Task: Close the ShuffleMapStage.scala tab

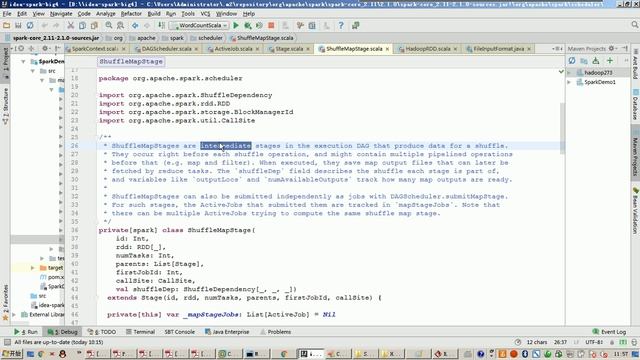Action: coord(387,49)
